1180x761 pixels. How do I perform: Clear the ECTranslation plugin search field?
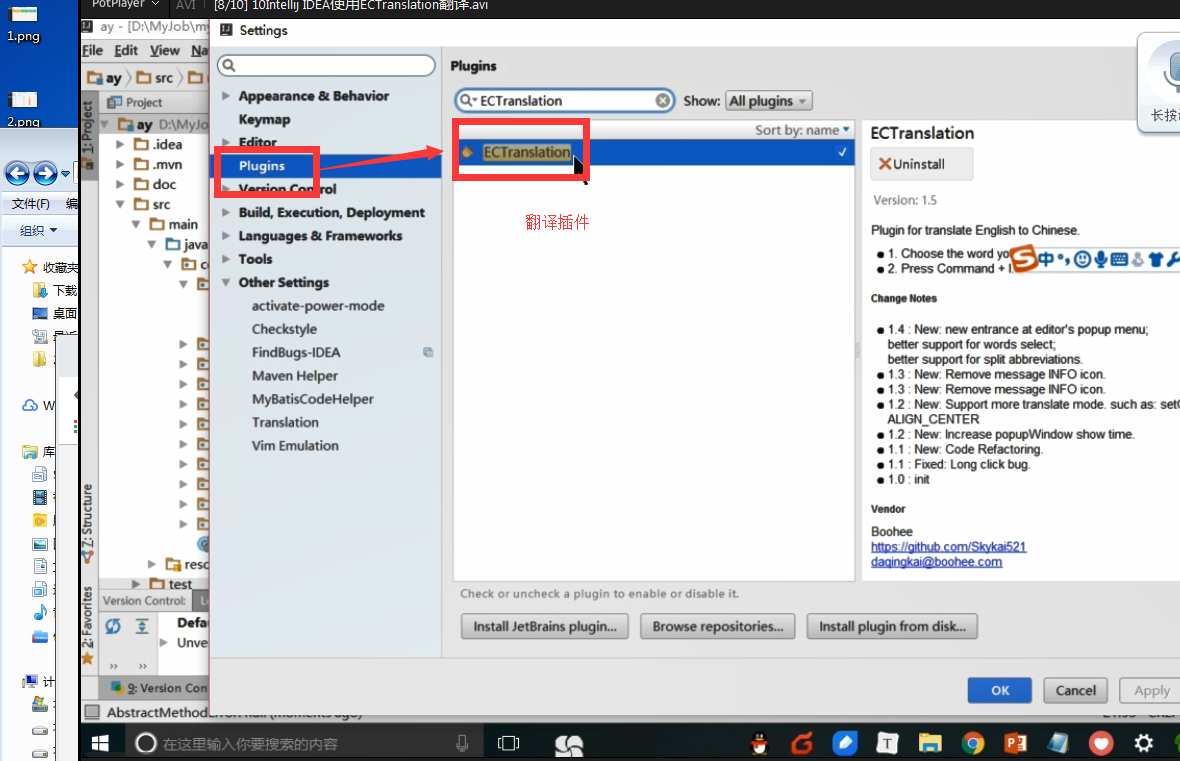[662, 101]
